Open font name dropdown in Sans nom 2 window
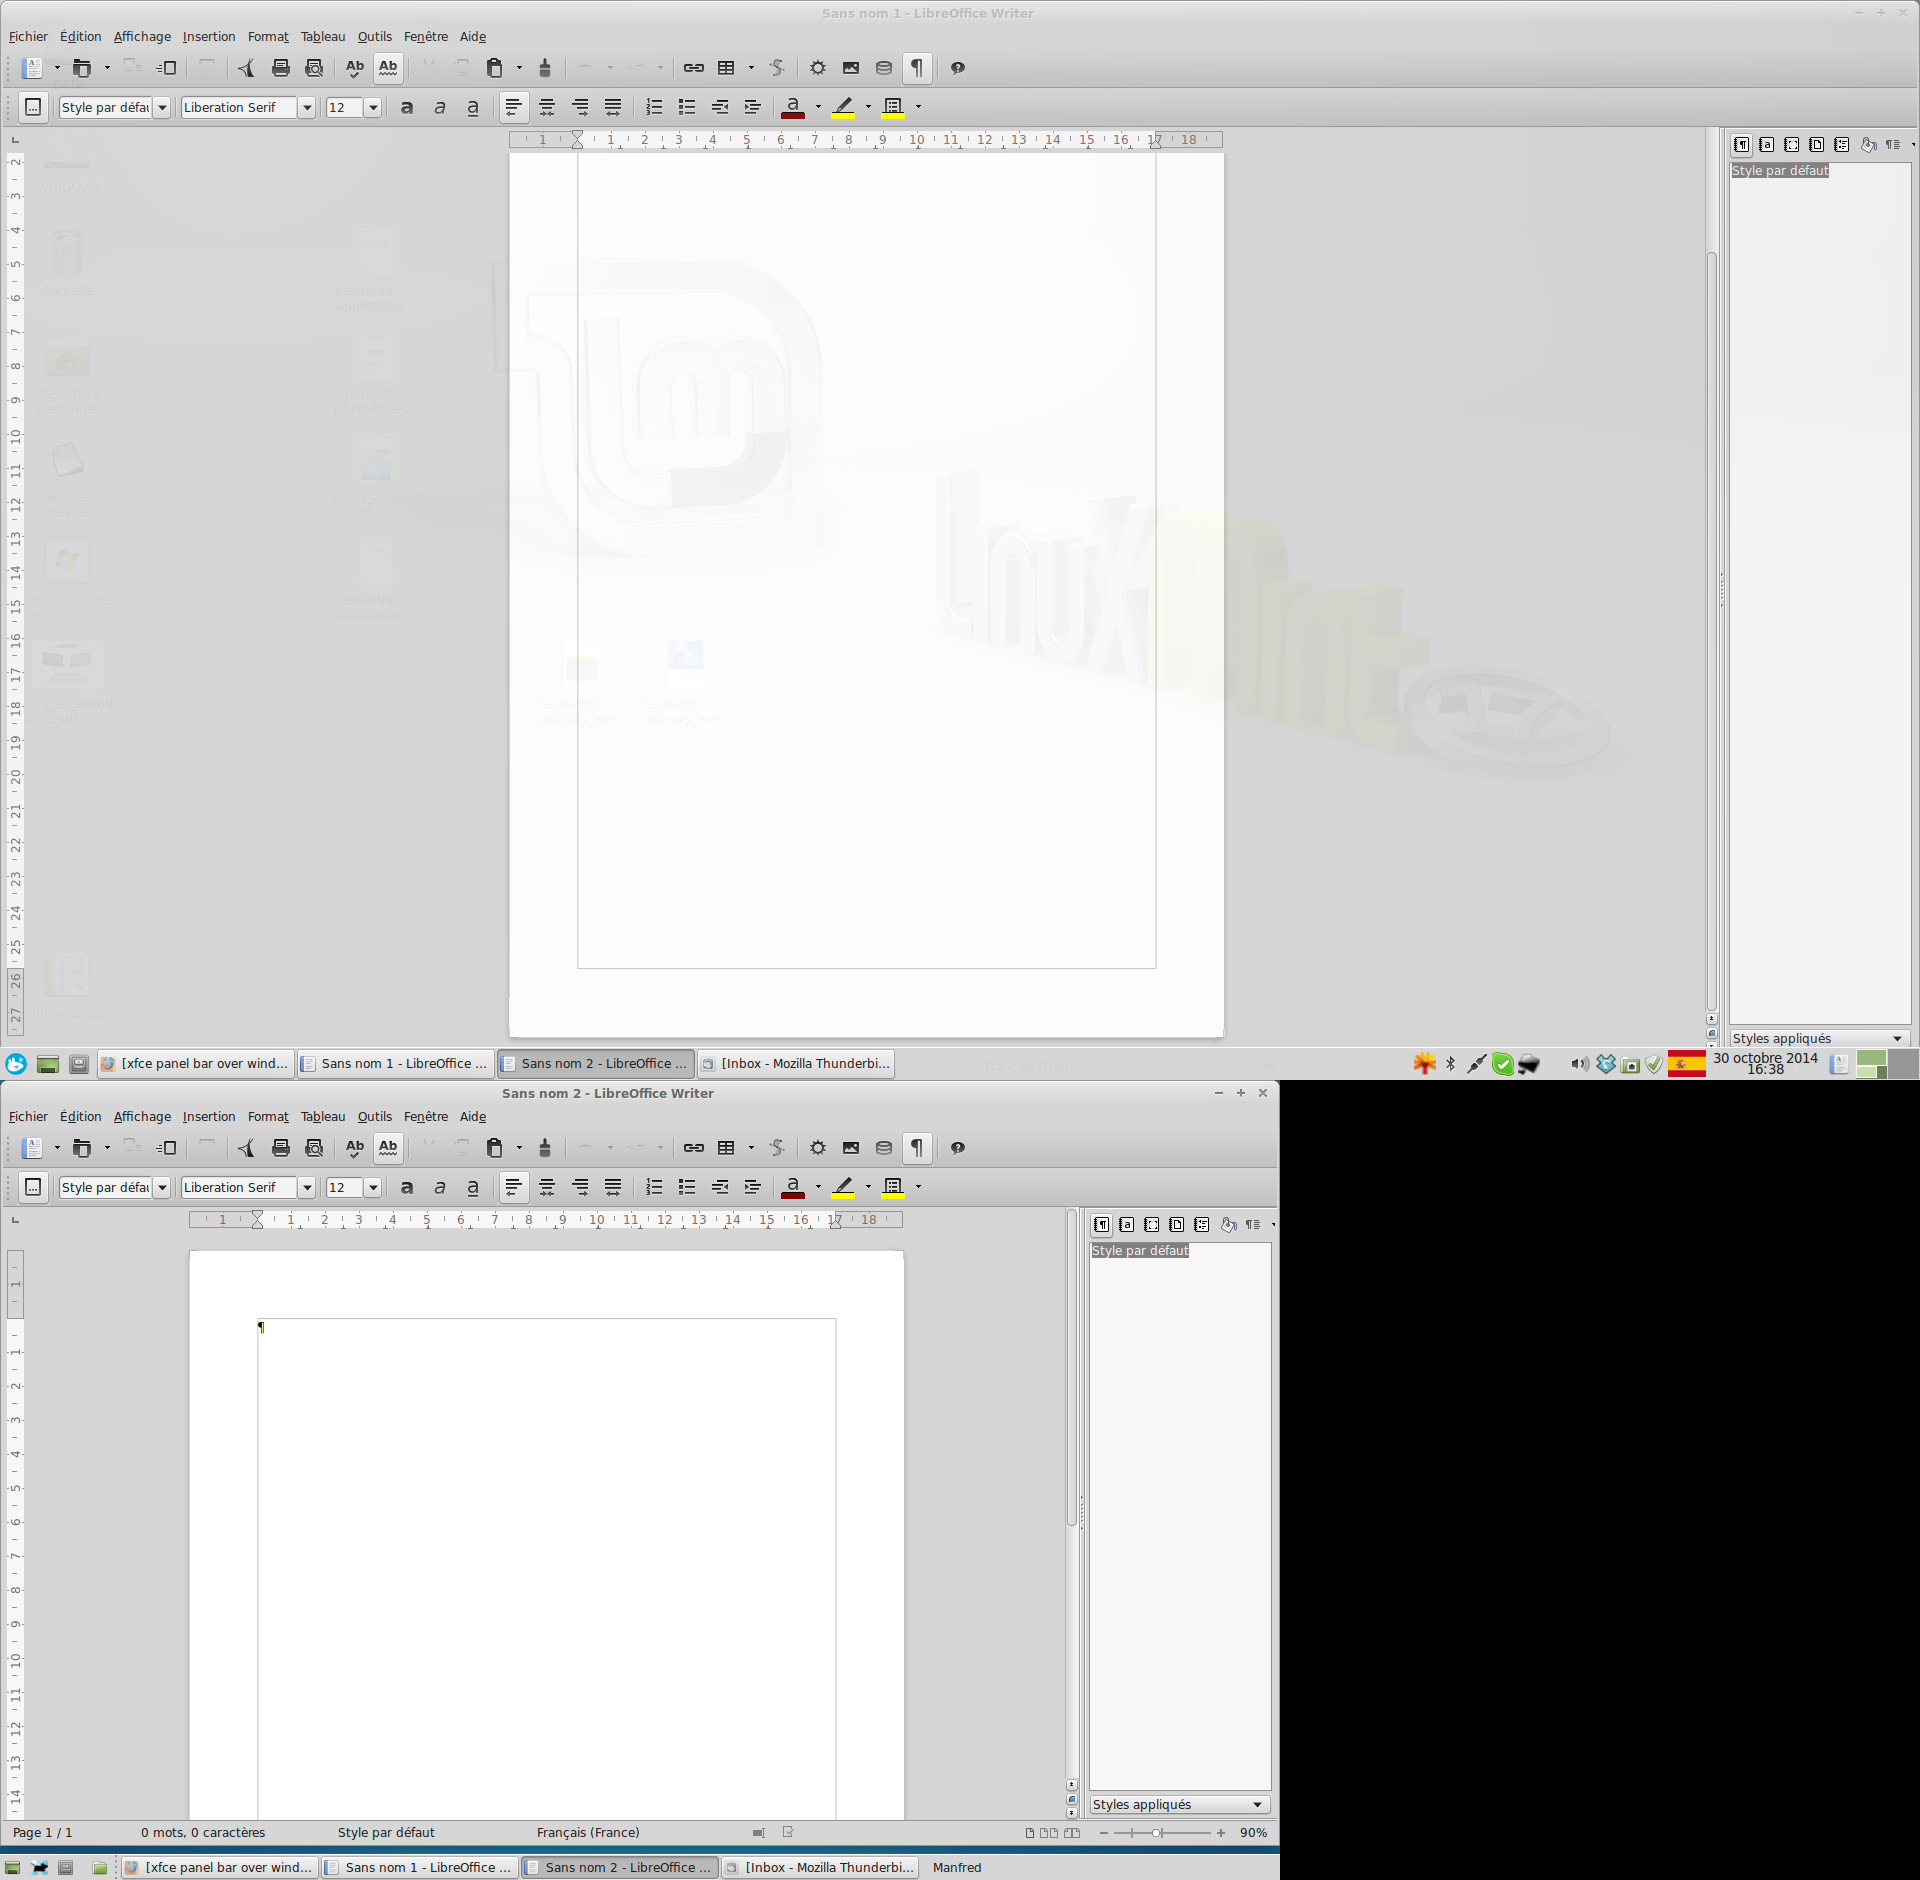1920x1880 pixels. coord(307,1187)
